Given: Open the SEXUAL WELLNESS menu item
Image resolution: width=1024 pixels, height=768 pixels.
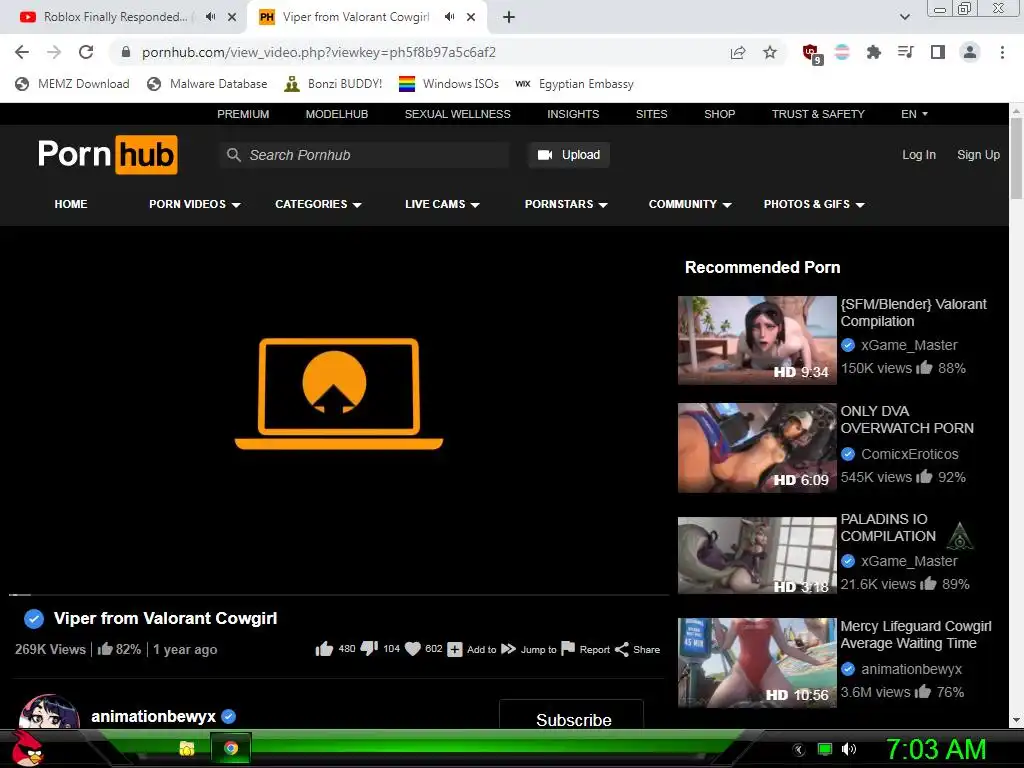Looking at the screenshot, I should pyautogui.click(x=457, y=114).
